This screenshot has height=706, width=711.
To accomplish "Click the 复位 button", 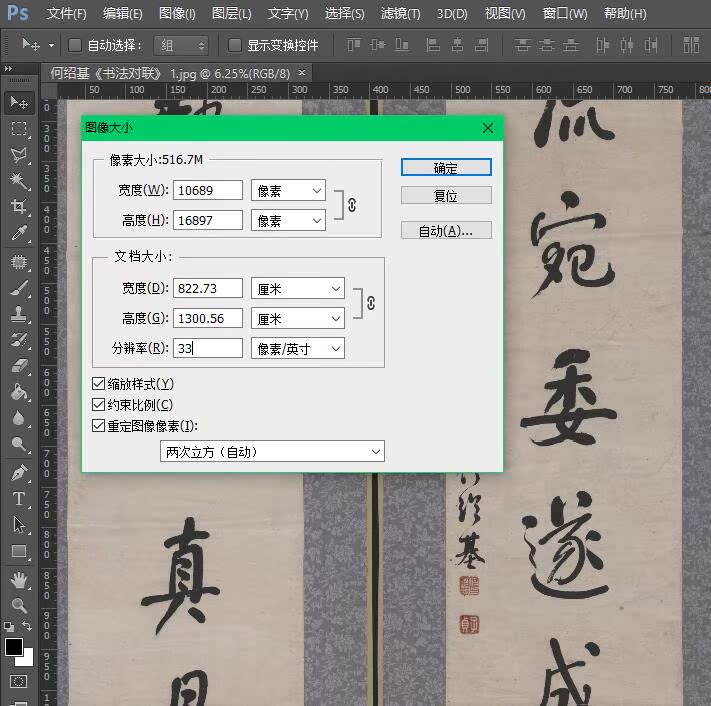I will coord(446,195).
